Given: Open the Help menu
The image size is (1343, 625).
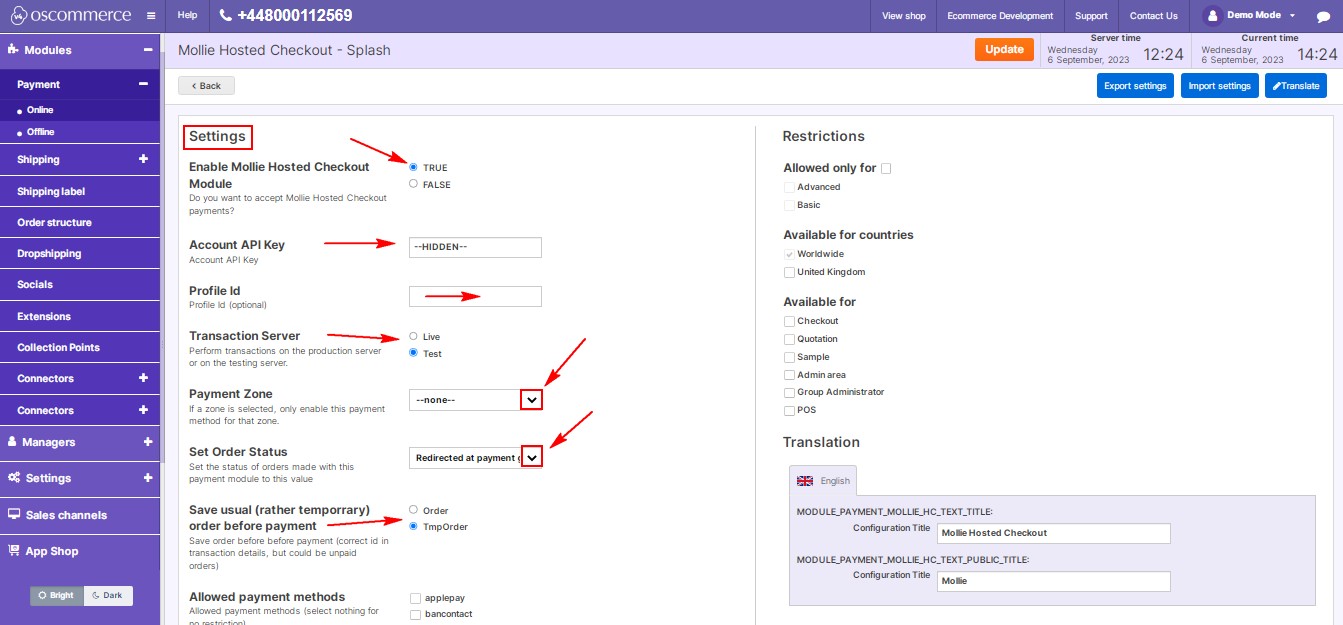Looking at the screenshot, I should tap(187, 16).
